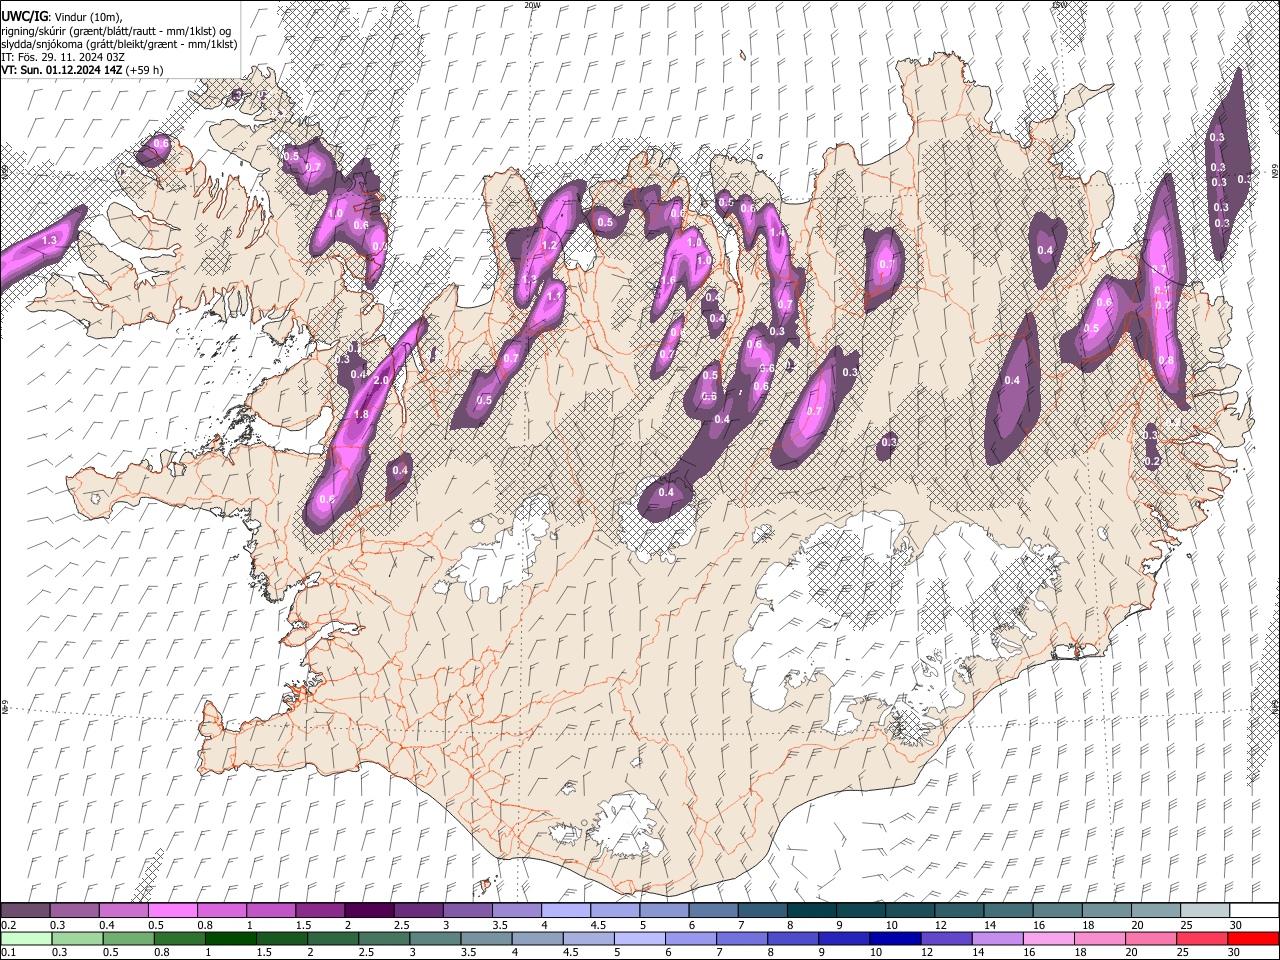The height and width of the screenshot is (960, 1280).
Task: Choose the bright red swatch labeled 30 on rain scale
Action: [1253, 938]
